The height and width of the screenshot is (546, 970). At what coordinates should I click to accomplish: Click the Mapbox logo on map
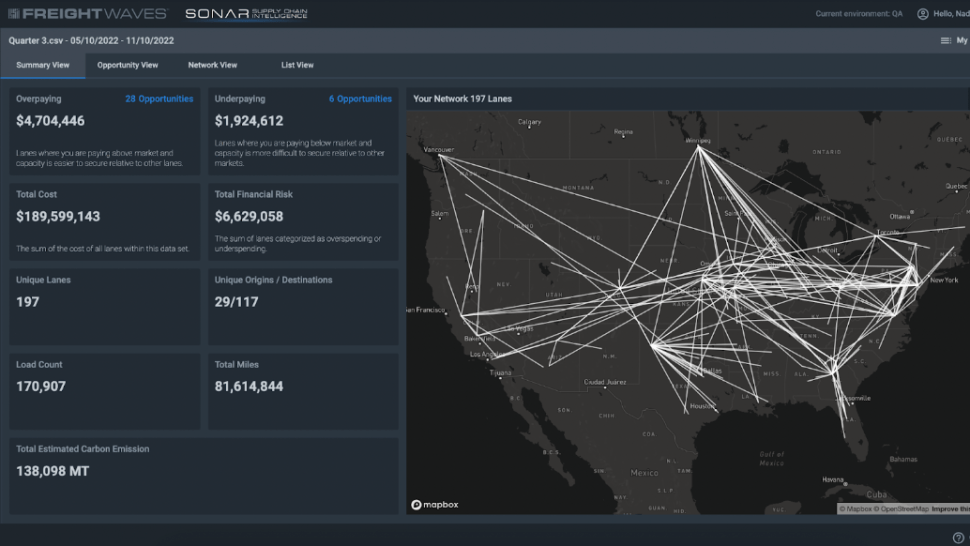(x=435, y=505)
